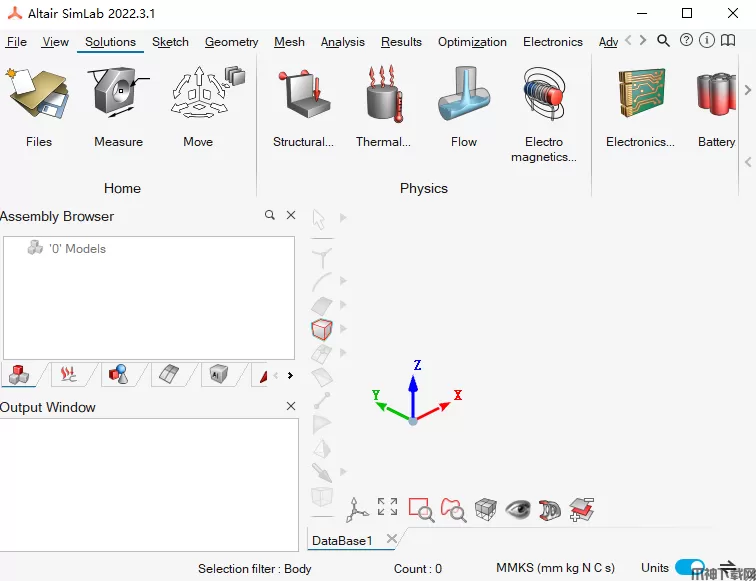Close the Assembly Browser panel
Screen dimensions: 756x581
[291, 215]
